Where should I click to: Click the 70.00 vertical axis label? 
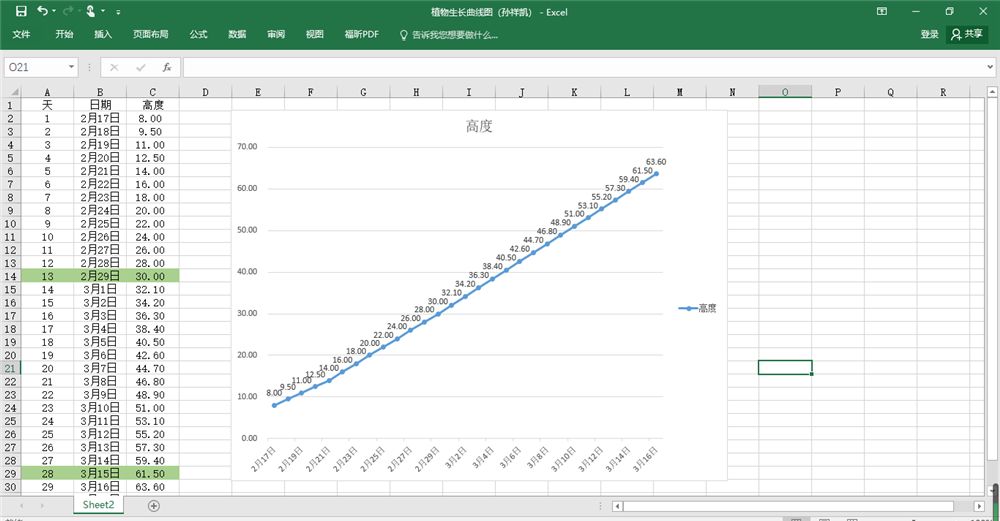click(x=247, y=147)
